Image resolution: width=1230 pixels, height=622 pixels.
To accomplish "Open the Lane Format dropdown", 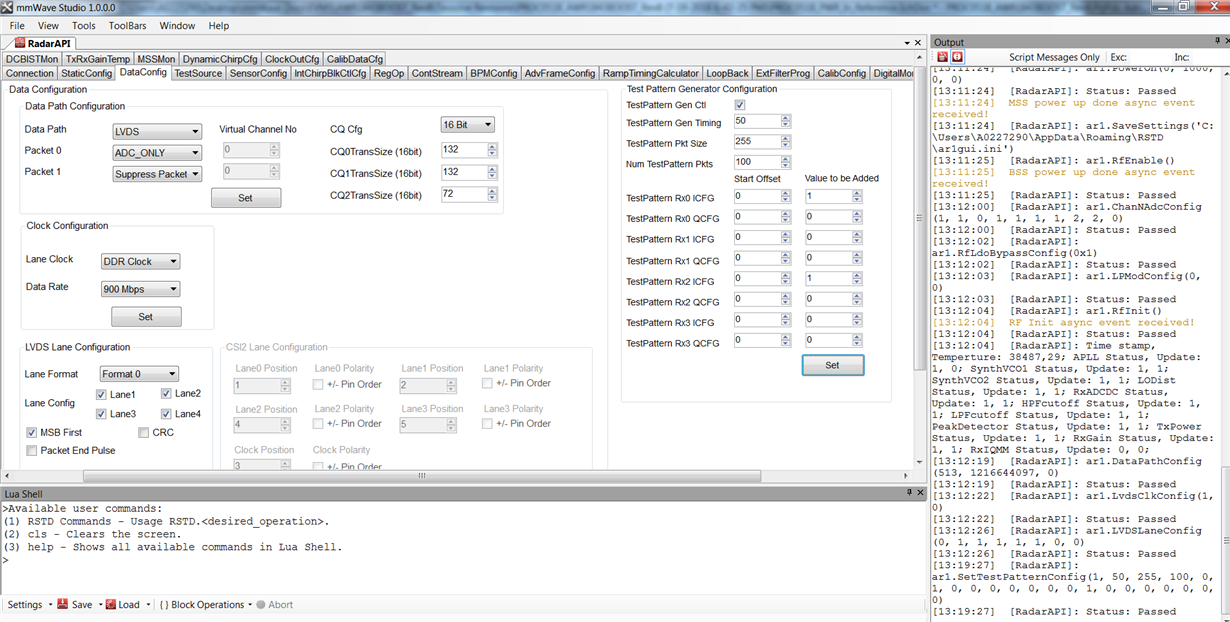I will [x=139, y=374].
